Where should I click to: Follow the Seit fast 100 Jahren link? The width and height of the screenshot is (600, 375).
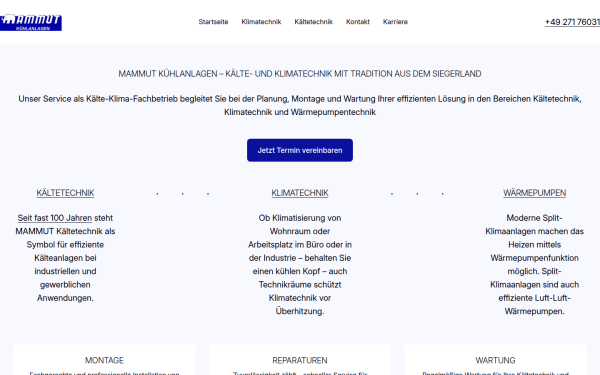pos(55,218)
